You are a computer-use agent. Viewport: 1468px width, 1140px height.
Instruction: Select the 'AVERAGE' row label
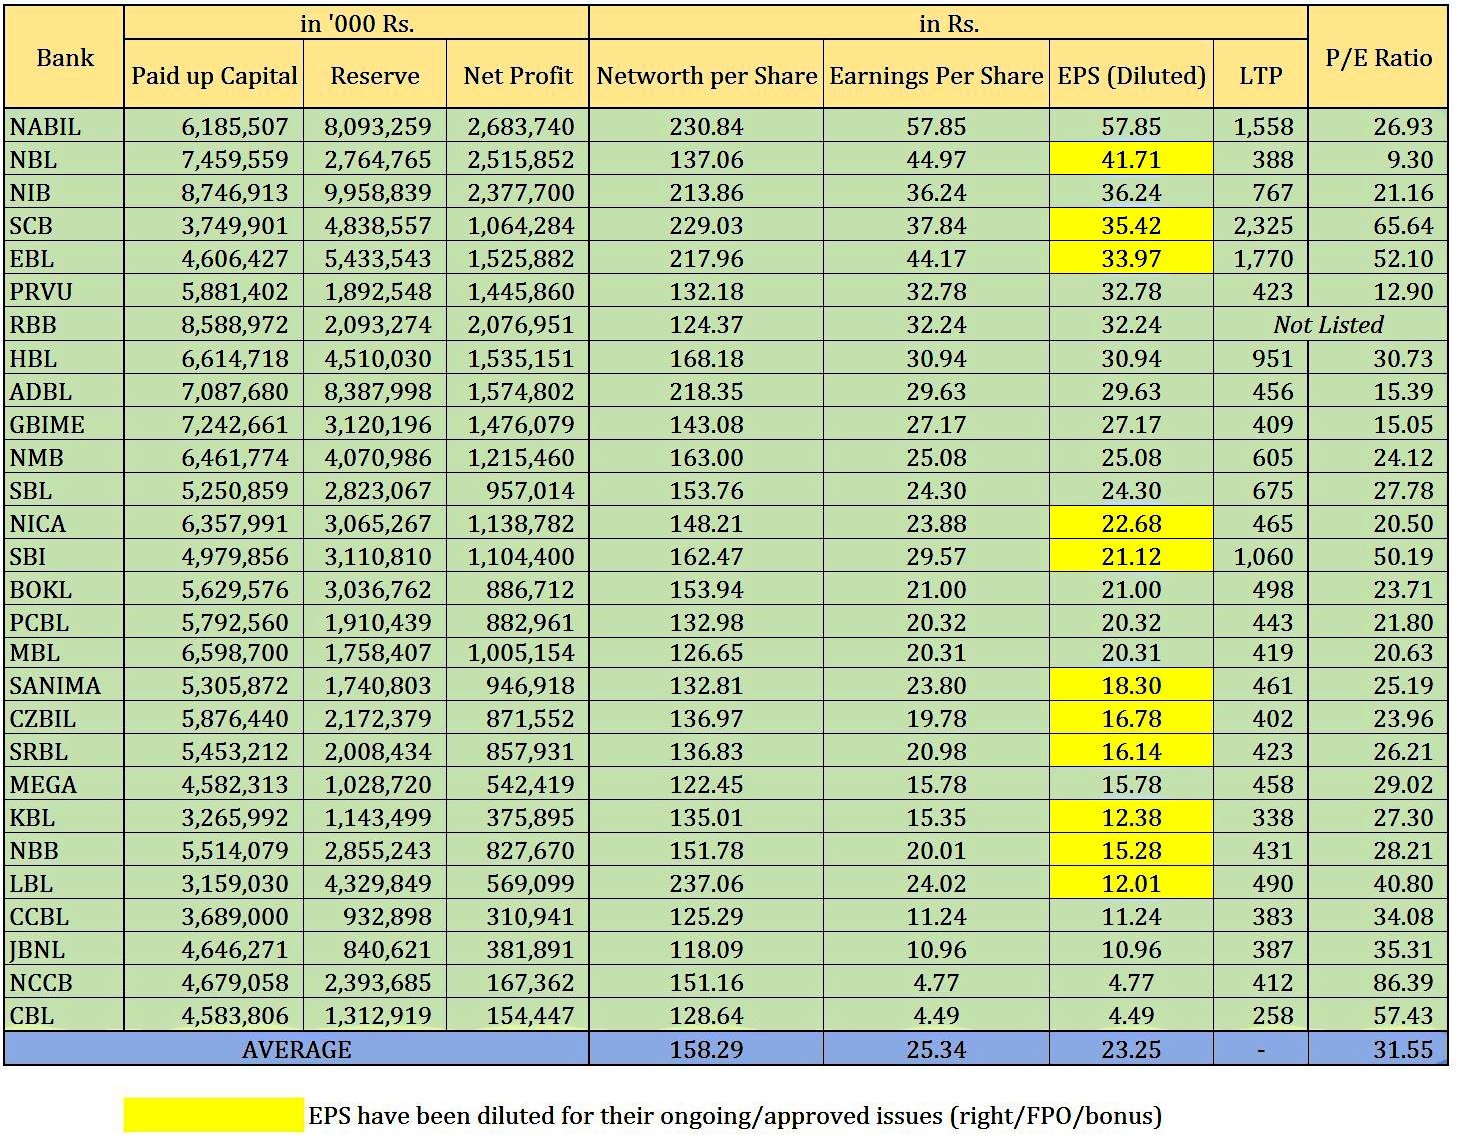point(296,1049)
